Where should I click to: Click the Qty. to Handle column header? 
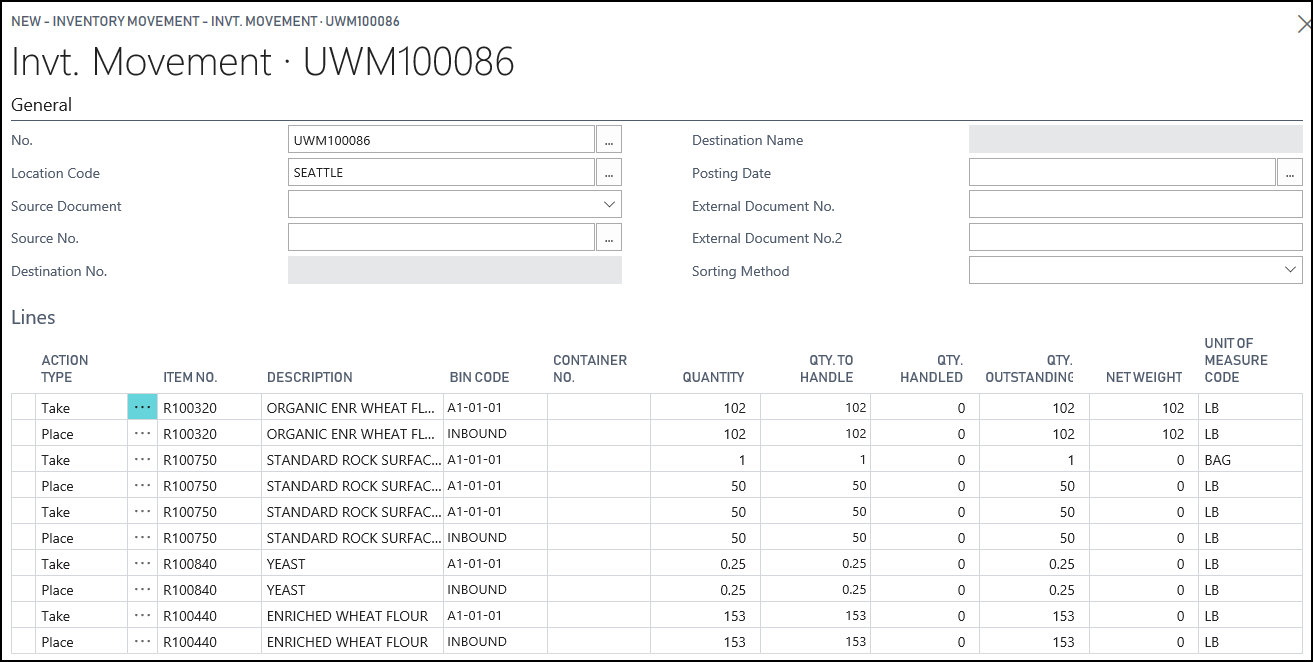pyautogui.click(x=830, y=369)
